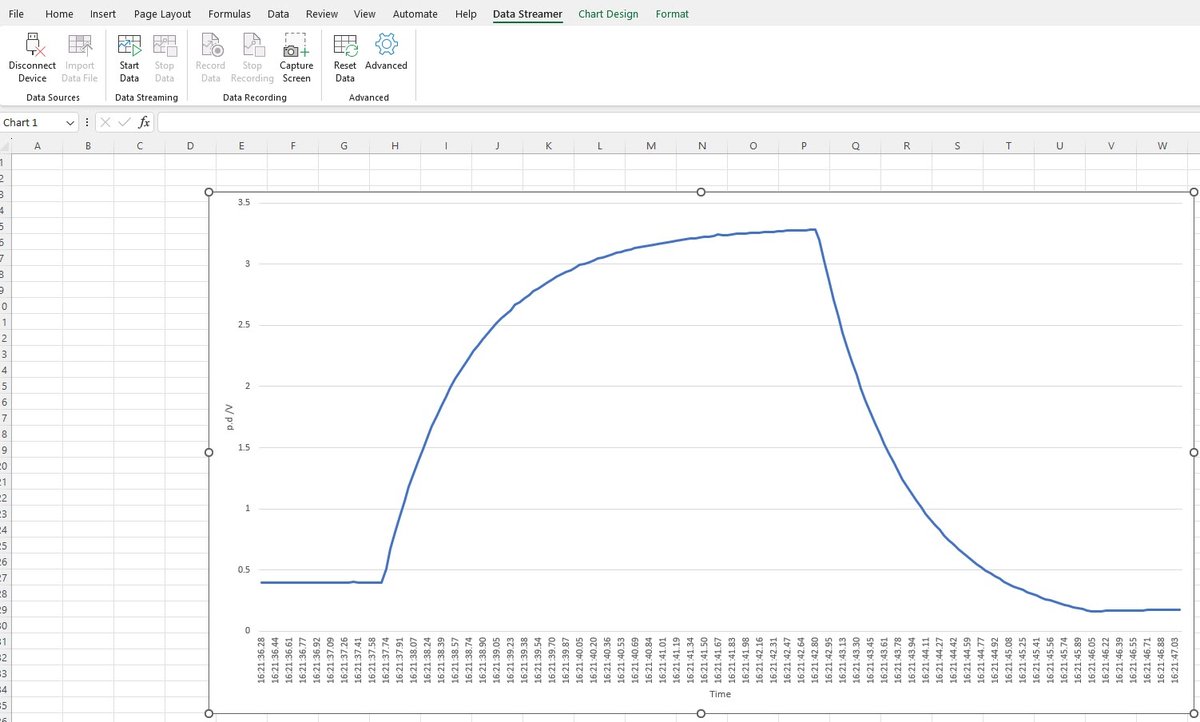This screenshot has height=722, width=1200.
Task: Open the Review ribbon tab
Action: click(322, 14)
